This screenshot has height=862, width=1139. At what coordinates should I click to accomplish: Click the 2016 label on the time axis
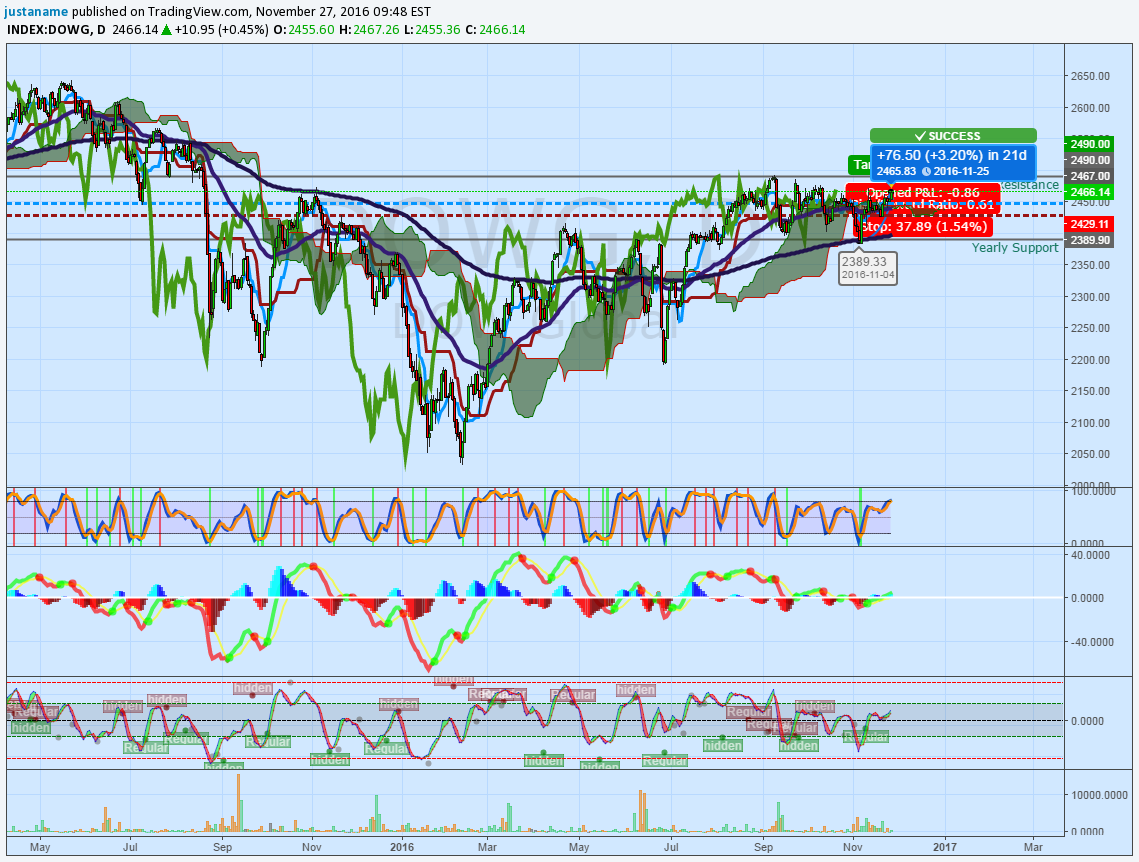click(401, 847)
